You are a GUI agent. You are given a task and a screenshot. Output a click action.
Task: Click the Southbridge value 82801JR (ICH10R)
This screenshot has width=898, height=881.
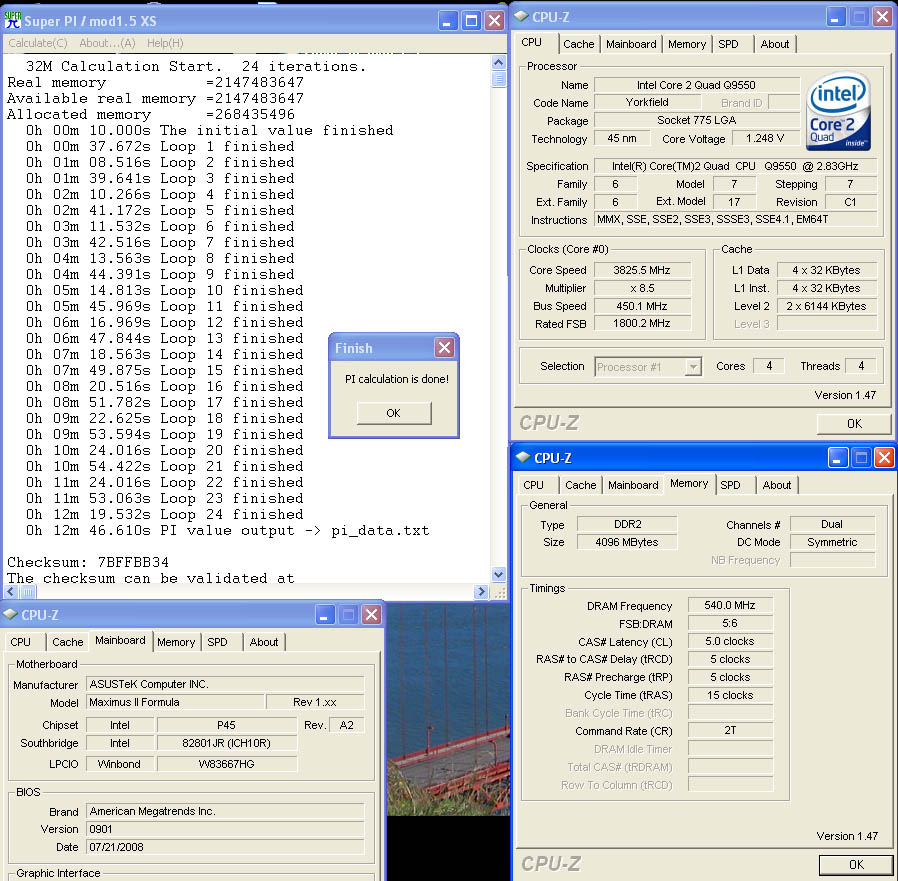pos(227,743)
